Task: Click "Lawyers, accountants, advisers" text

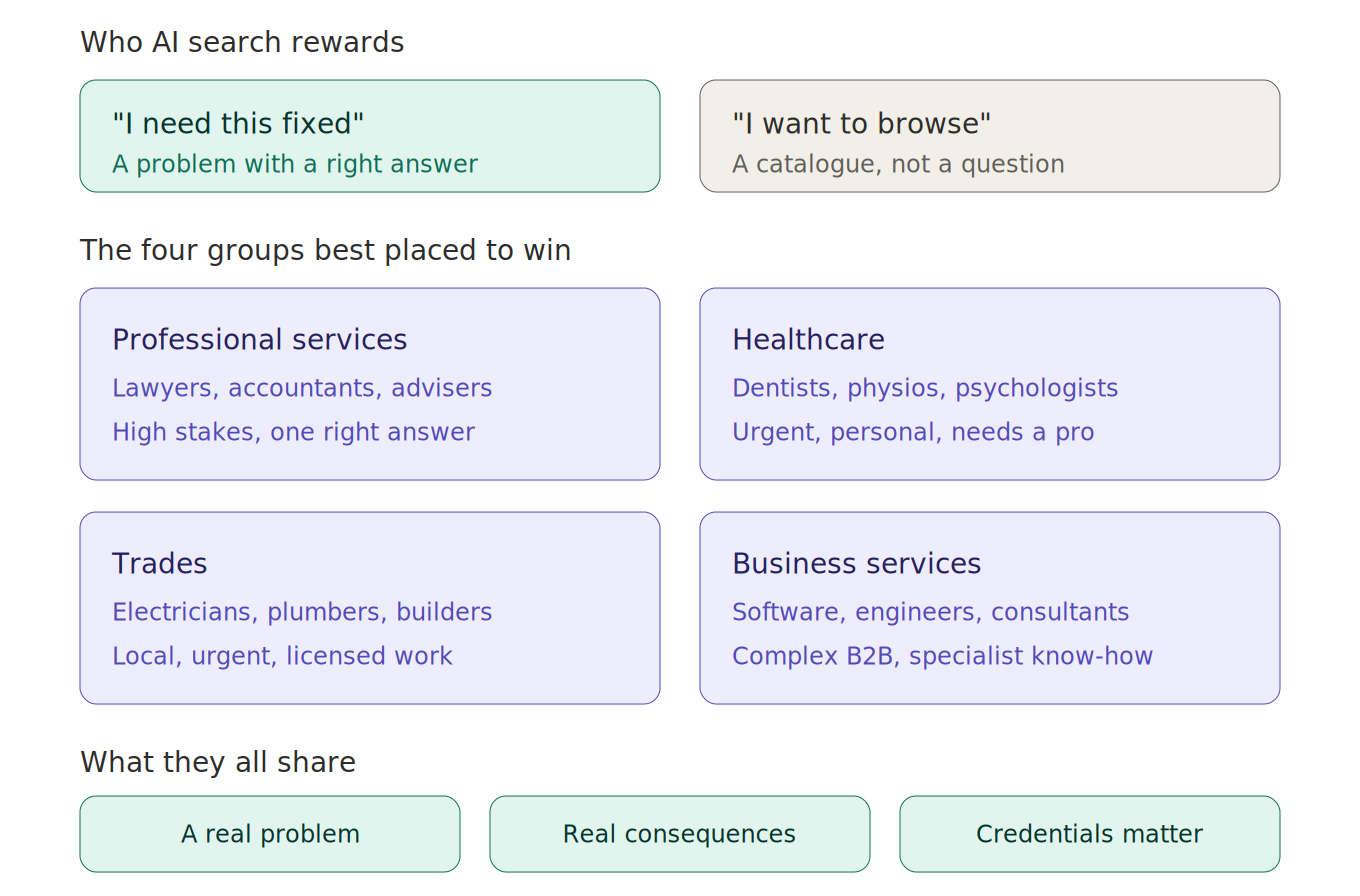Action: click(x=302, y=388)
